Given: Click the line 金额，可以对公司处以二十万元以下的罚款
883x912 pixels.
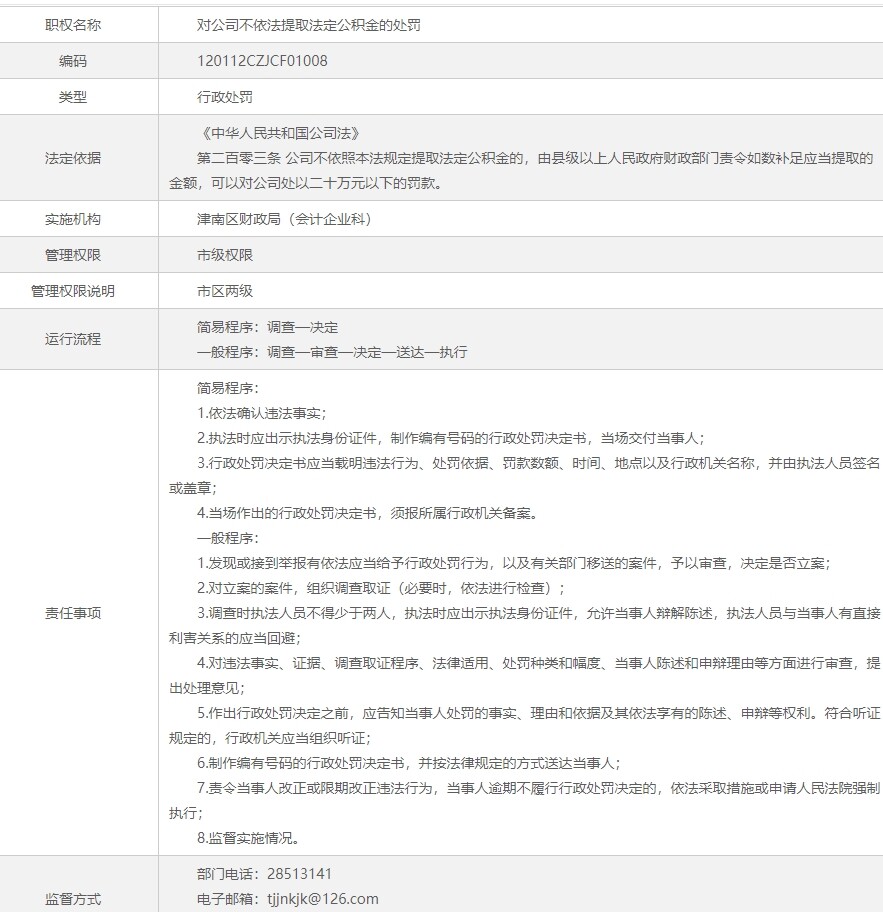Looking at the screenshot, I should coord(307,183).
